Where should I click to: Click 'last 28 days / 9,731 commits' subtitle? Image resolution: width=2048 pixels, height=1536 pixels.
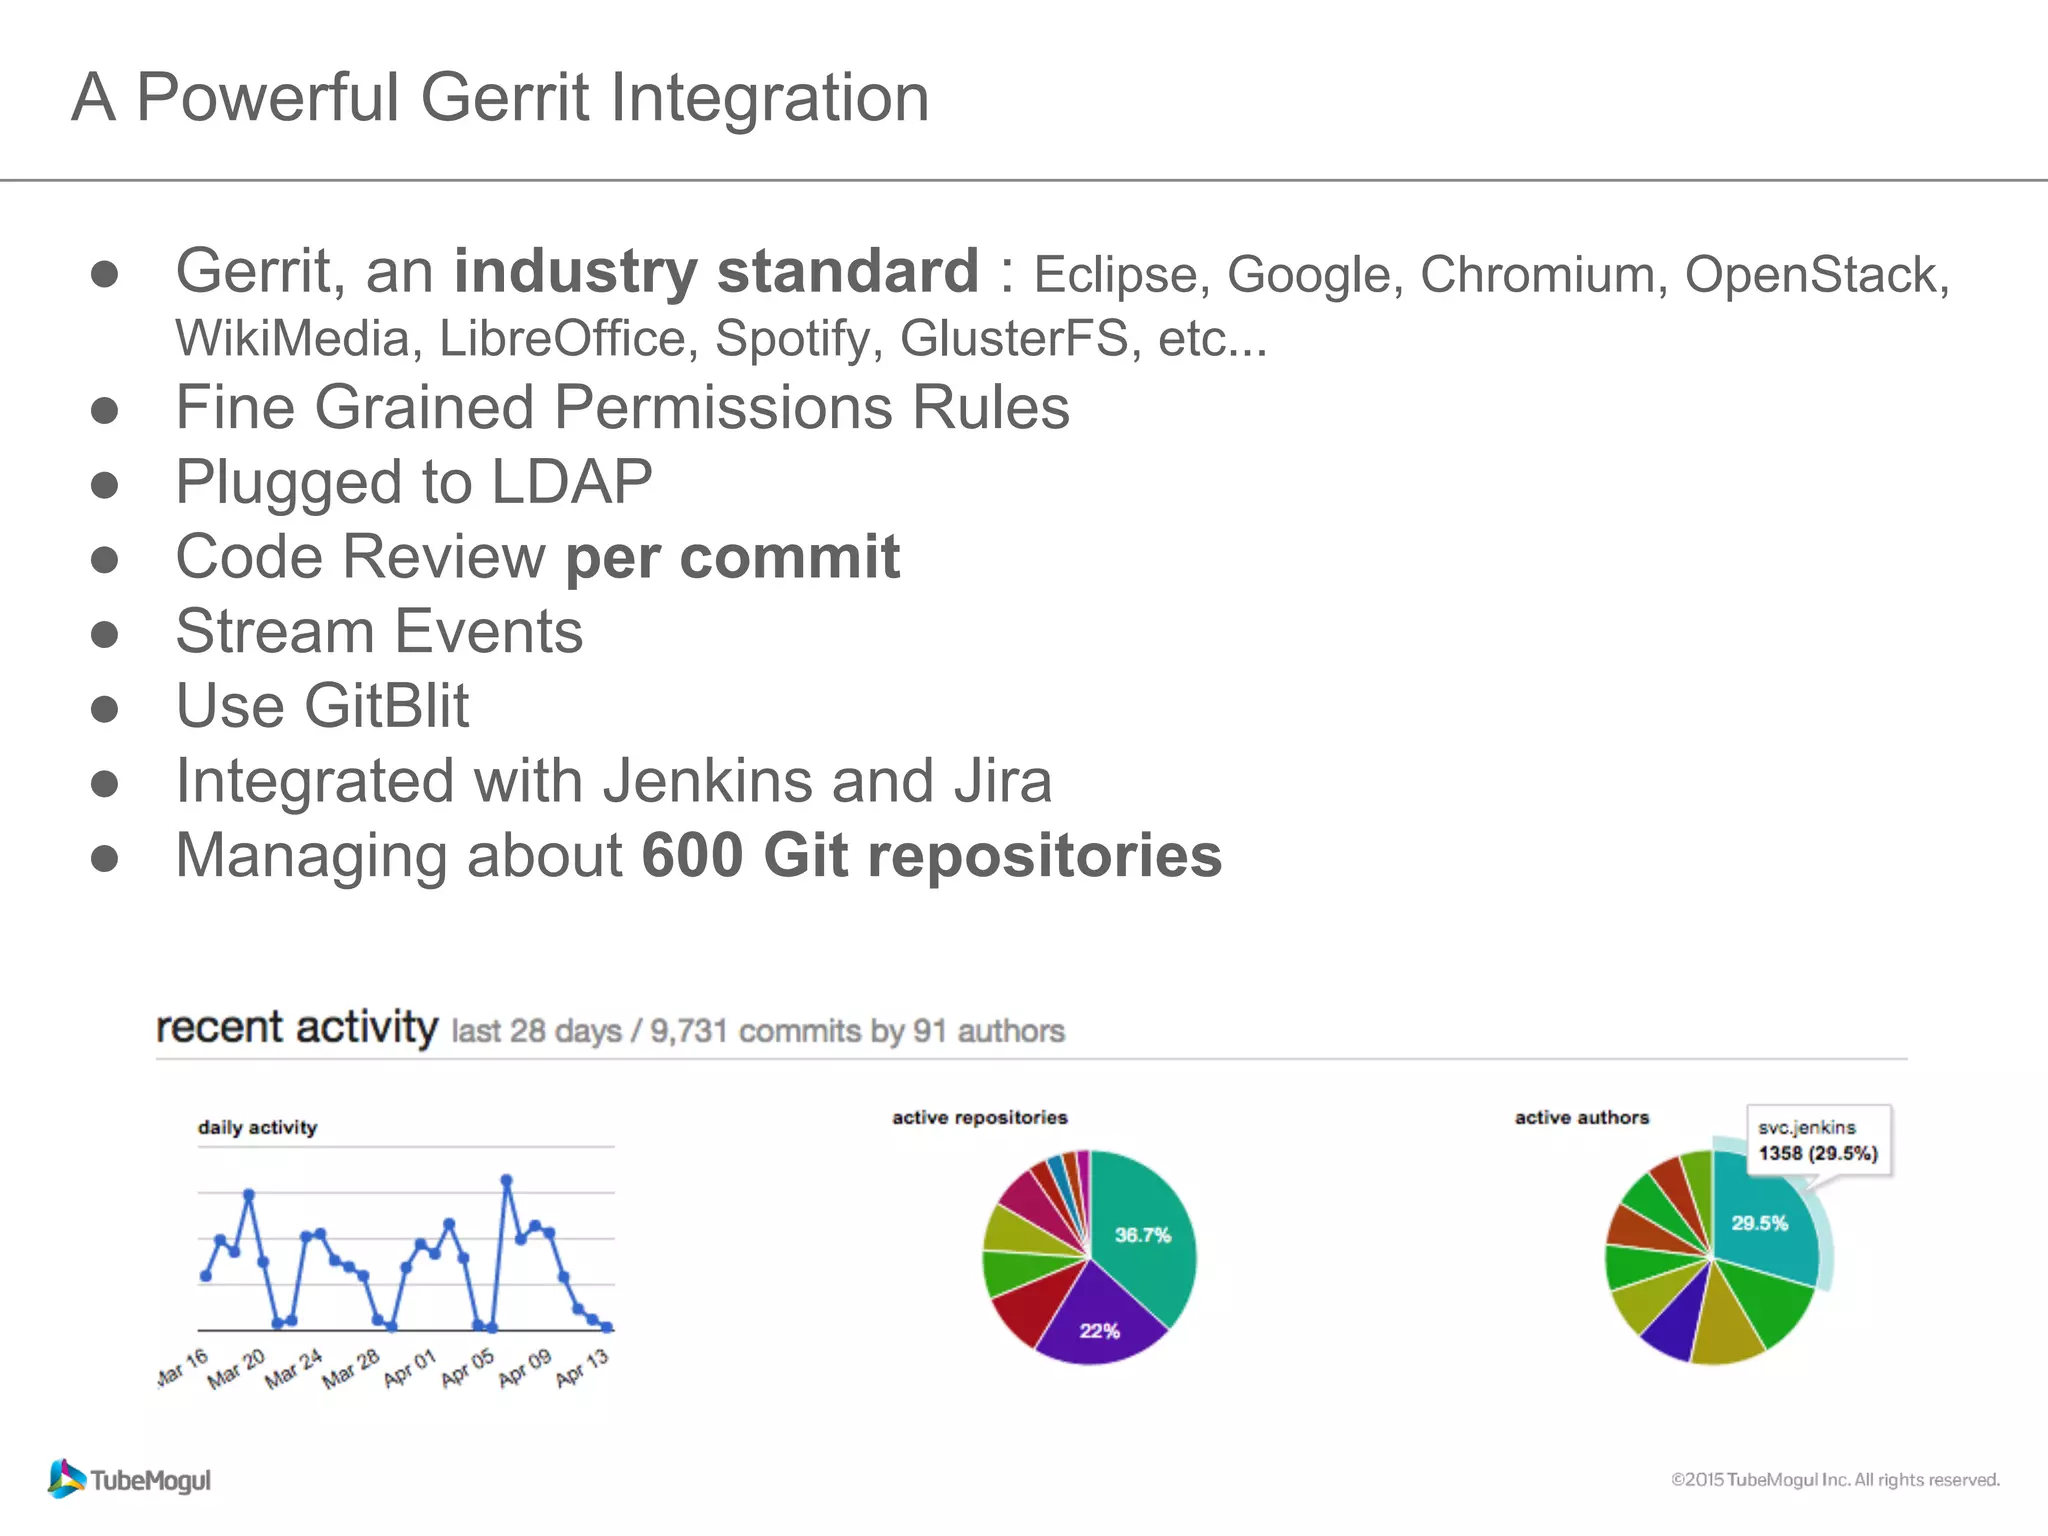tap(656, 1031)
